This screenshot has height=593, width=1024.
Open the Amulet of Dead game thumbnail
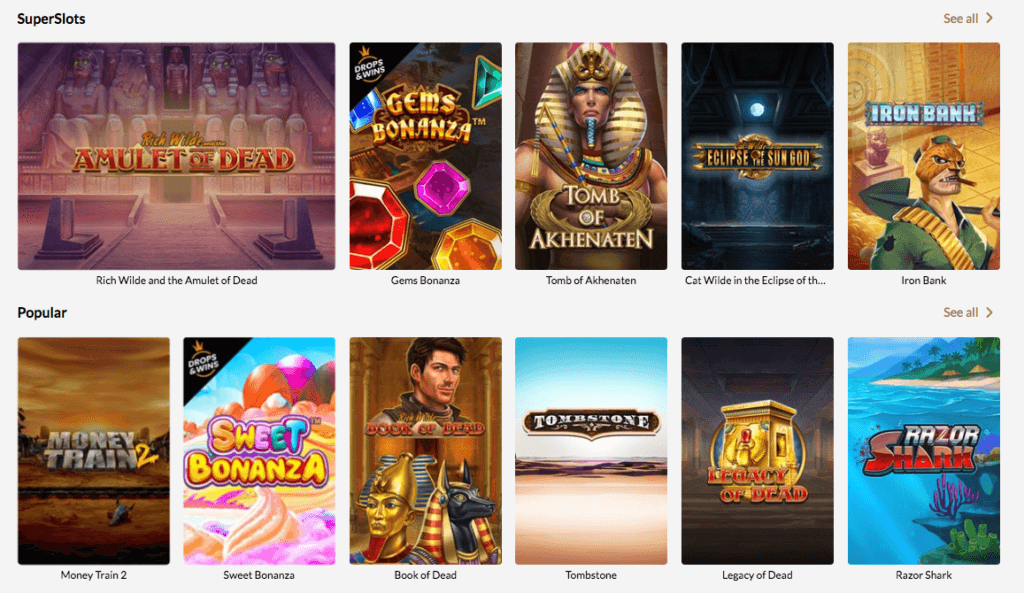tap(176, 156)
